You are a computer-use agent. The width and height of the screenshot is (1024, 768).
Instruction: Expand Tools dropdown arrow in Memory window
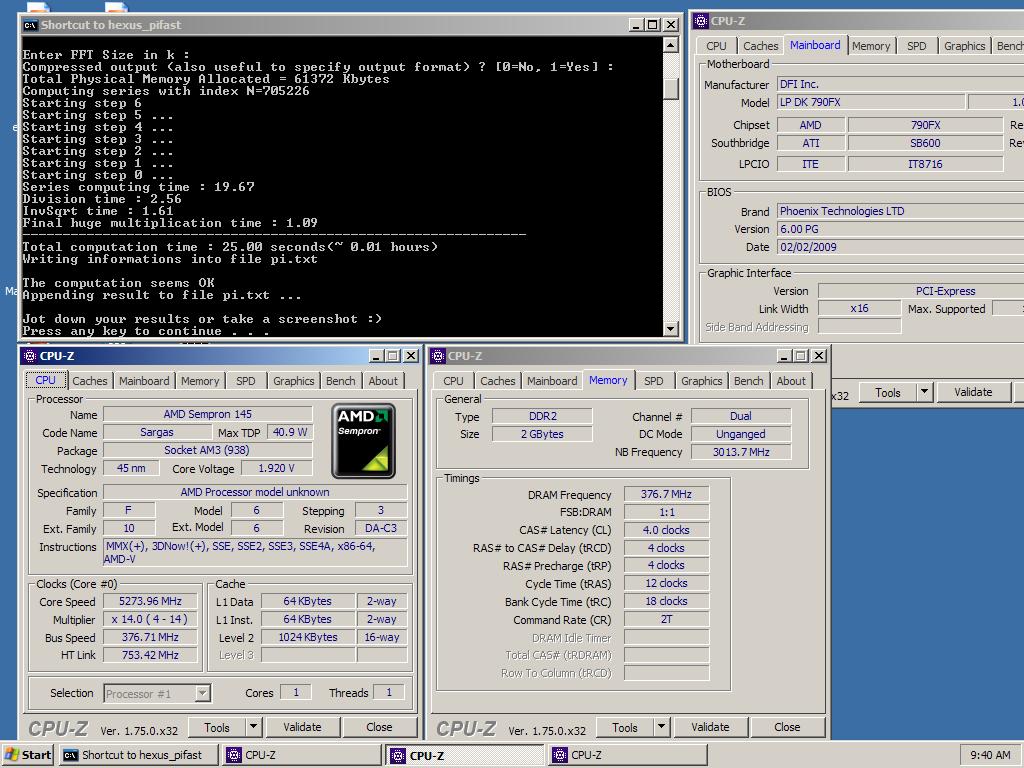(662, 727)
